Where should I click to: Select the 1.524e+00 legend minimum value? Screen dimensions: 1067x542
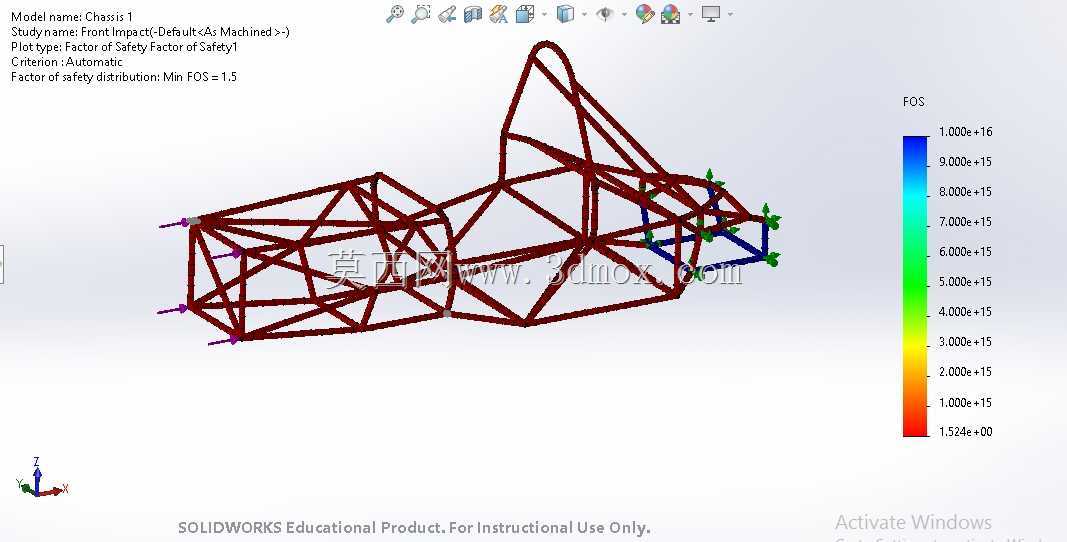point(965,432)
